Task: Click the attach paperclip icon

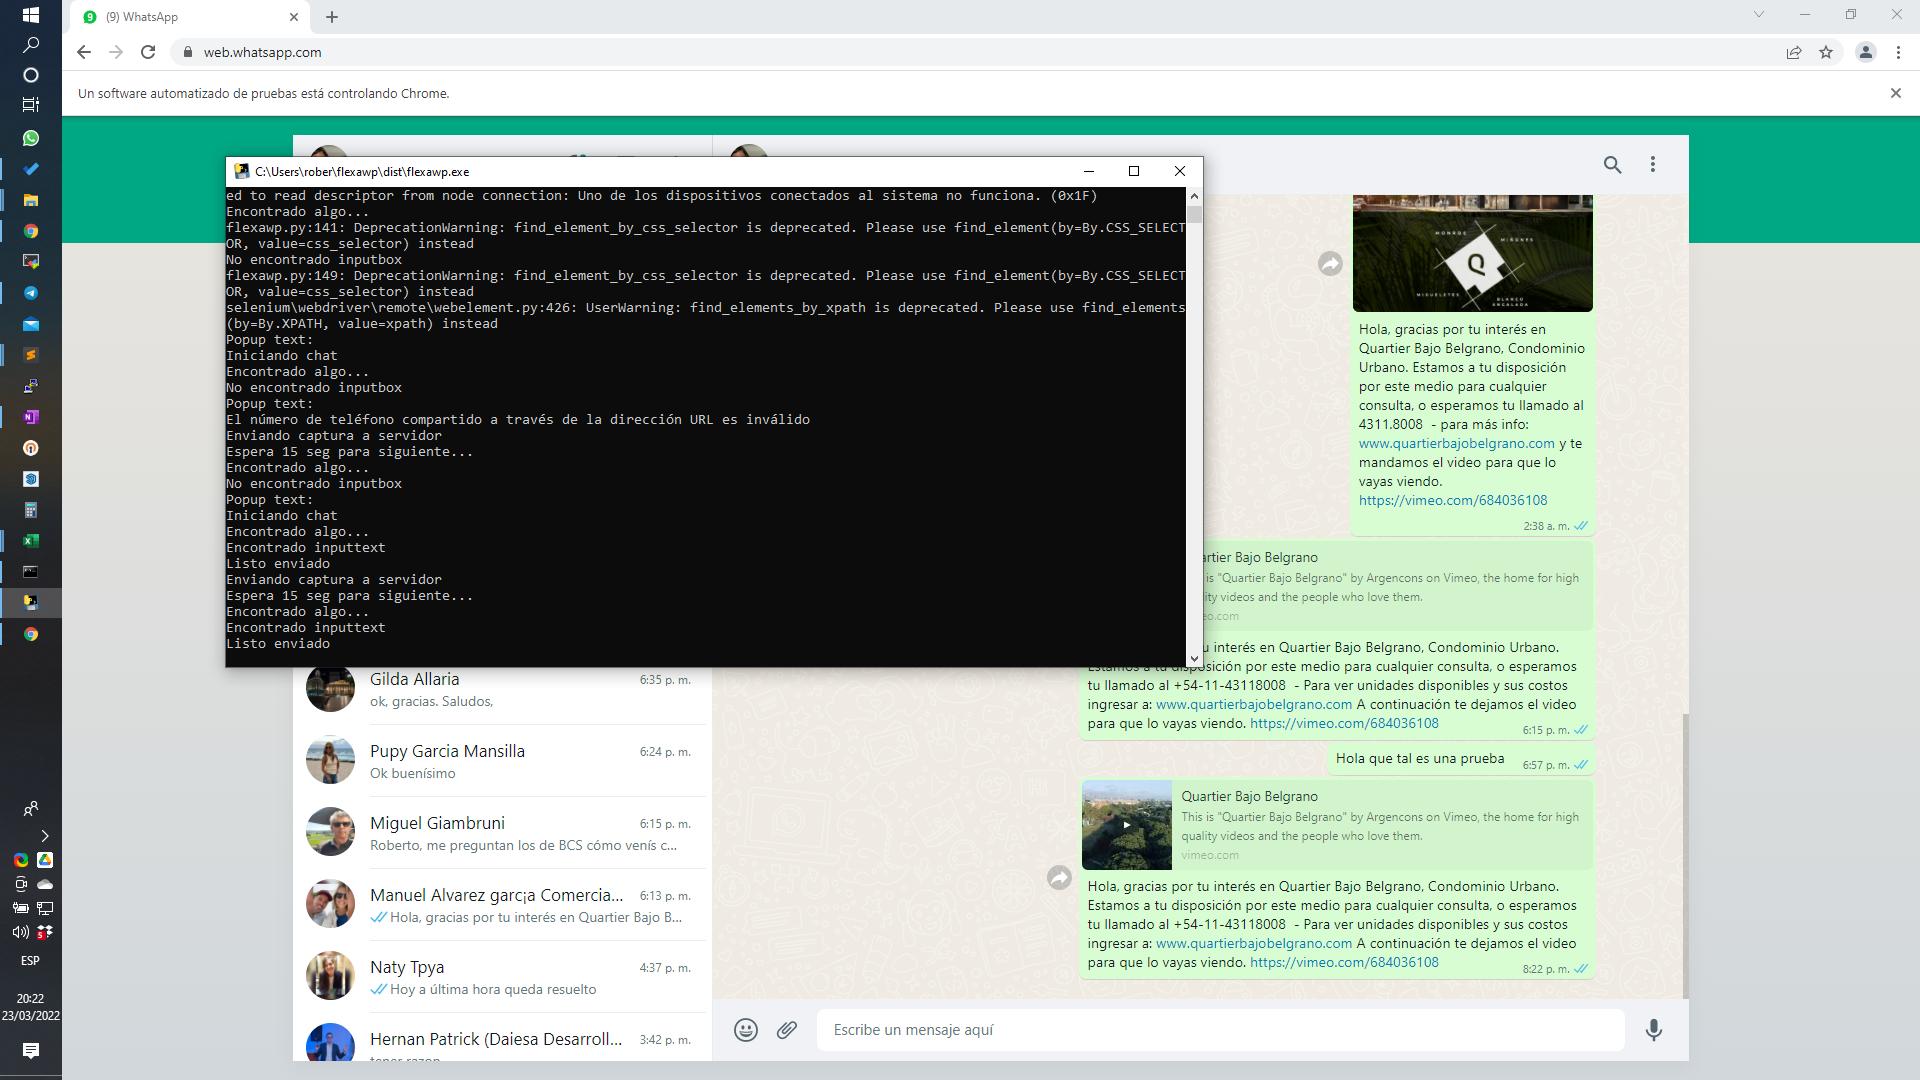Action: (x=787, y=1030)
